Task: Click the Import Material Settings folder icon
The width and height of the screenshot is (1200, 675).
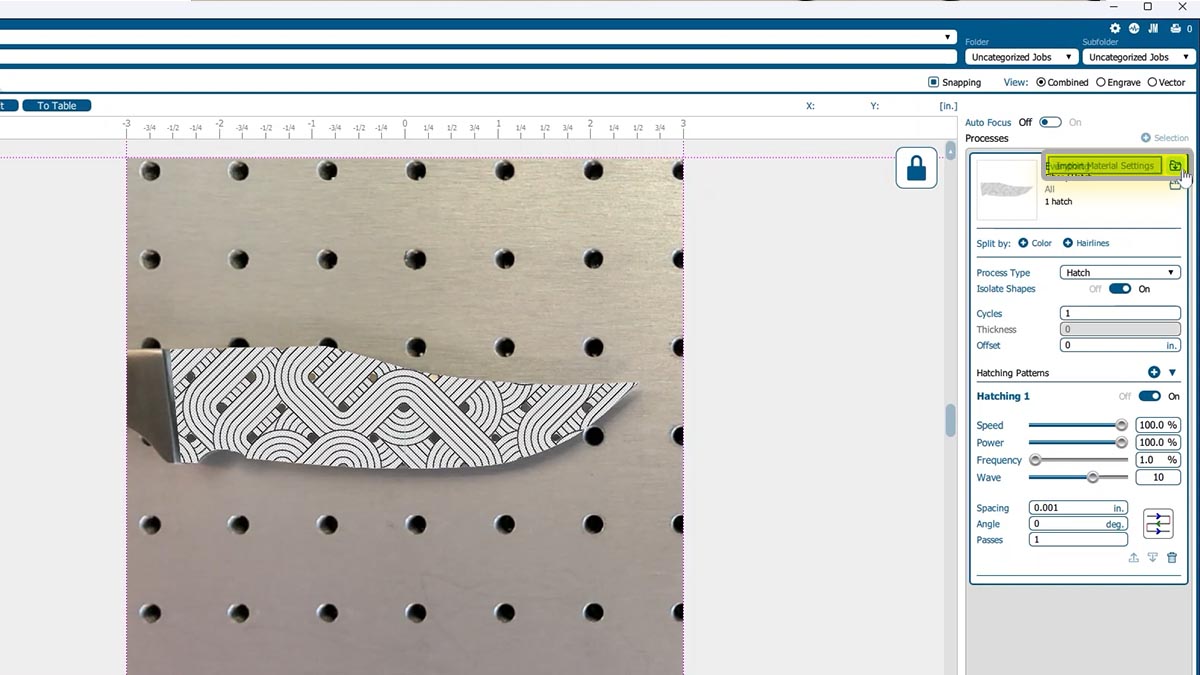Action: click(1175, 166)
